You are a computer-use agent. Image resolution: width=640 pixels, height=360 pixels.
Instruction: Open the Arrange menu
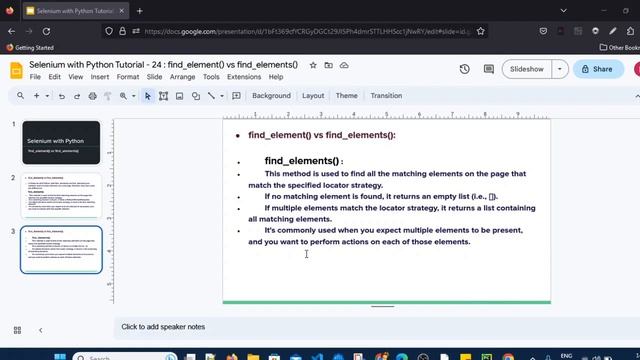click(182, 77)
